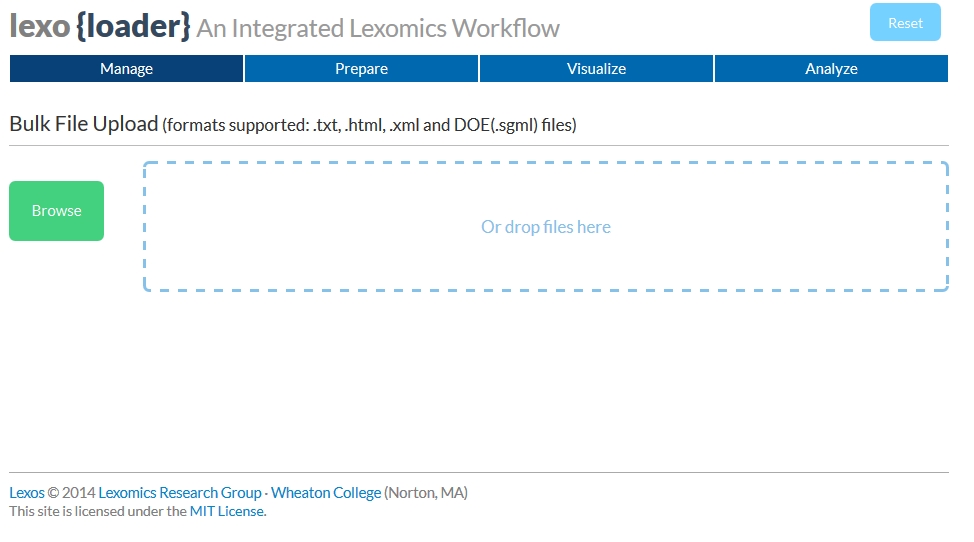This screenshot has height=542, width=974.
Task: Switch to the Prepare tab
Action: [x=362, y=68]
